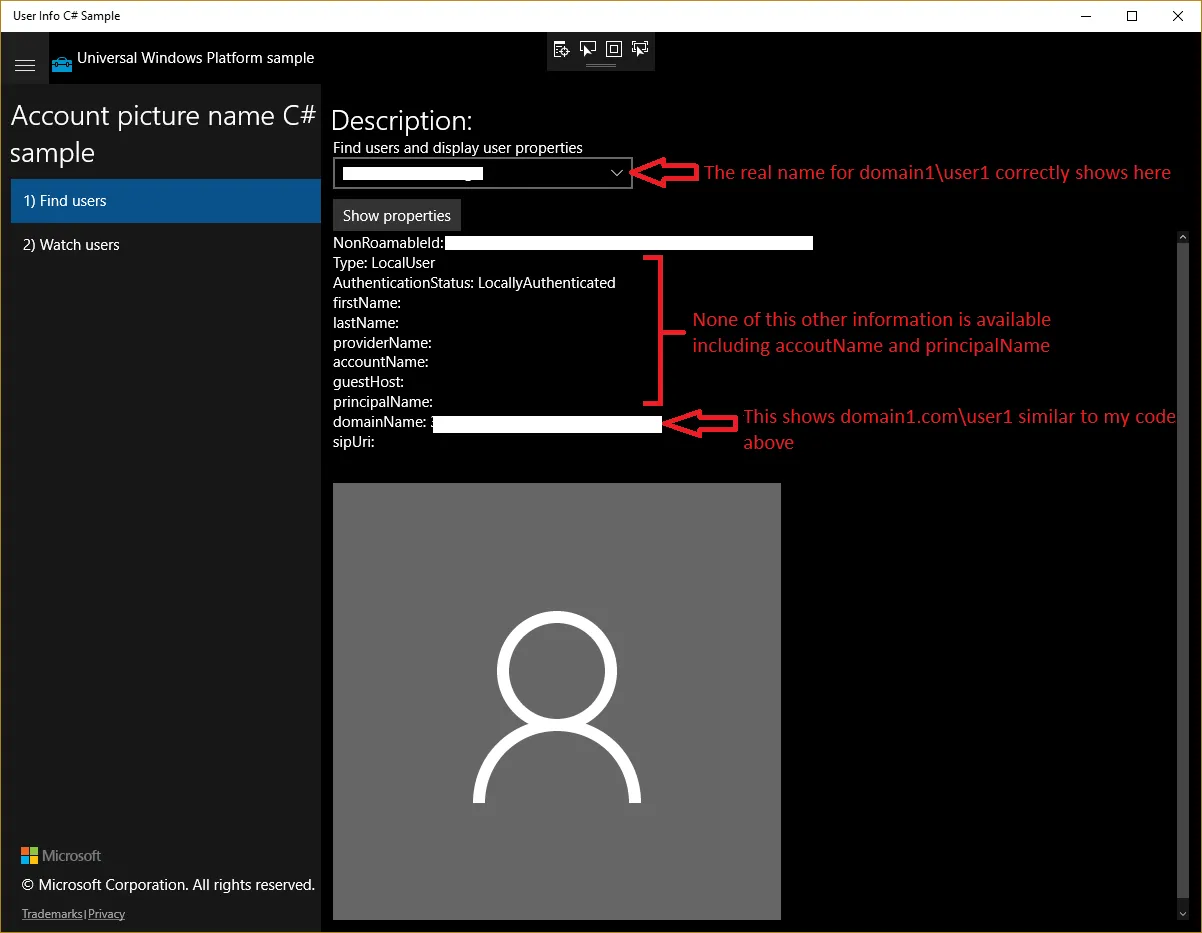Click the scrollbar up arrow
The height and width of the screenshot is (933, 1202).
click(1183, 238)
